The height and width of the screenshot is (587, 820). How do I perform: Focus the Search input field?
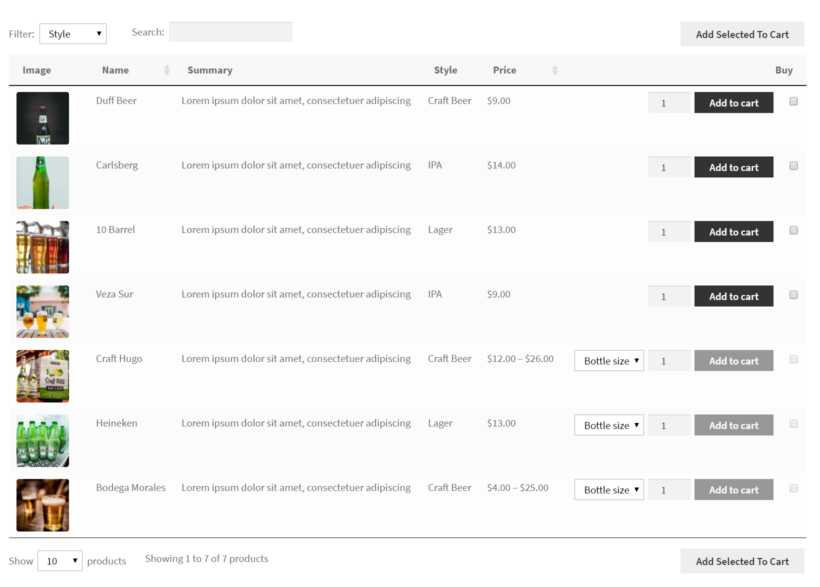(230, 32)
